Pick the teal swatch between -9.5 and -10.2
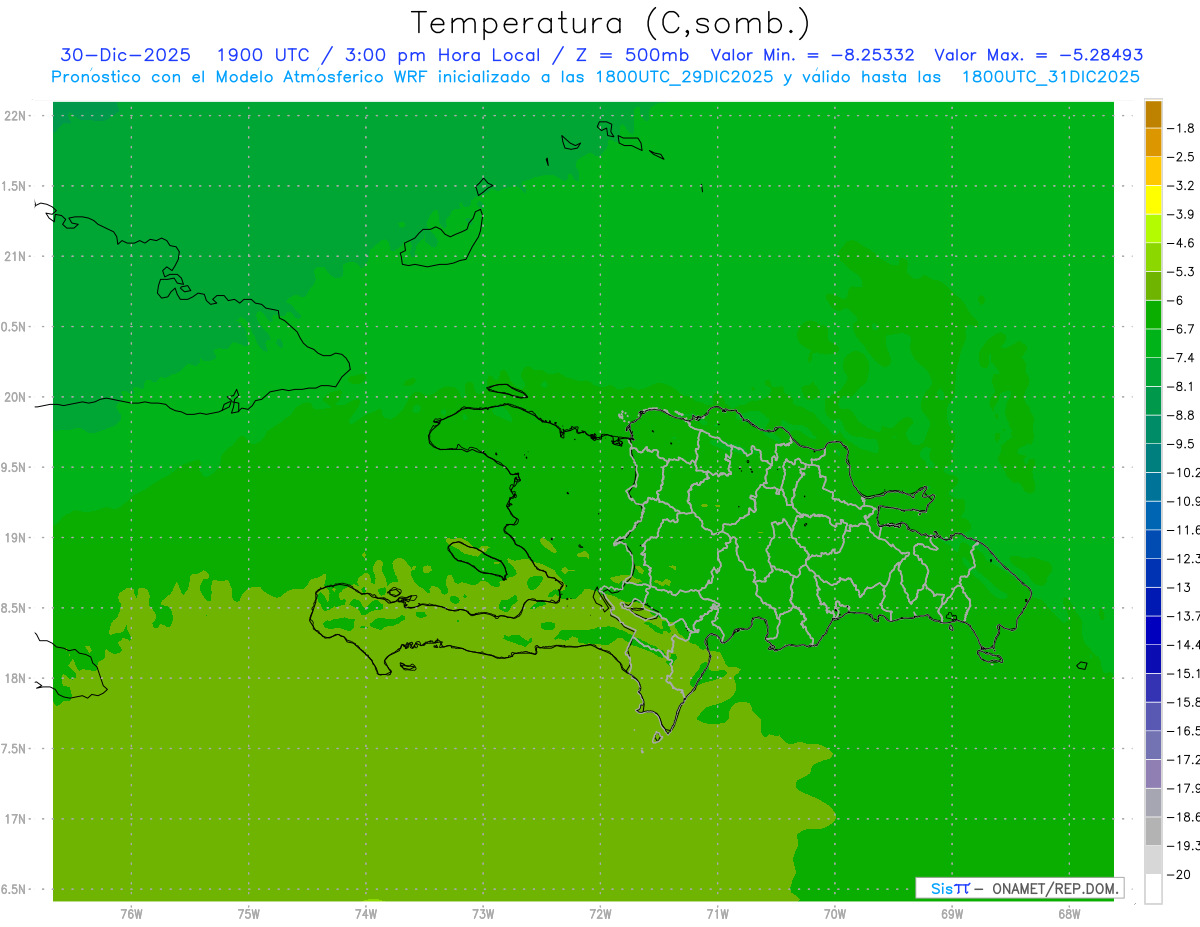The image size is (1200, 927). point(1153,458)
